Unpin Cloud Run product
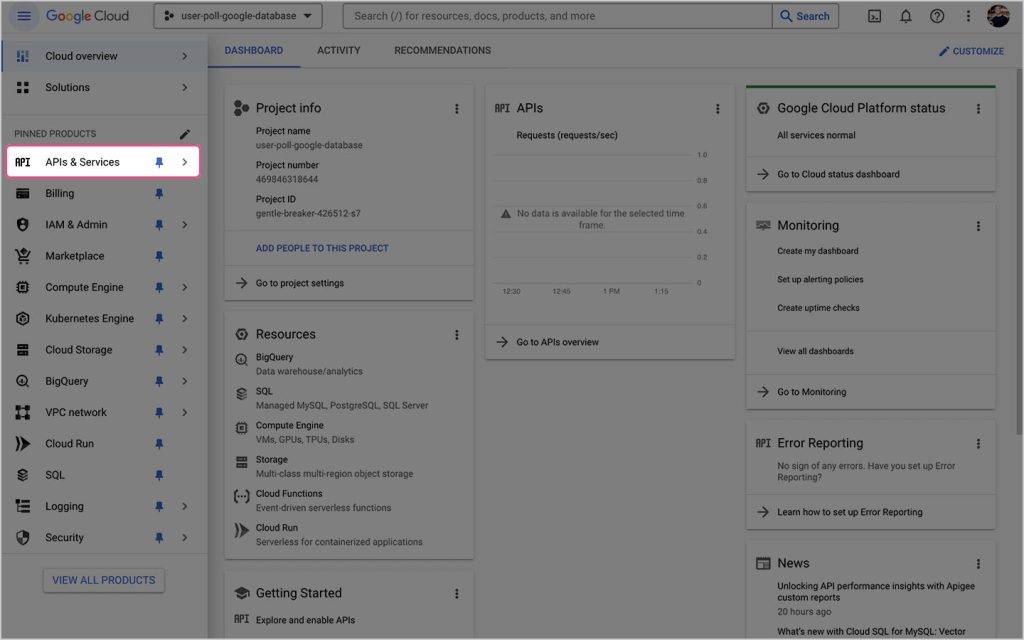 tap(159, 445)
